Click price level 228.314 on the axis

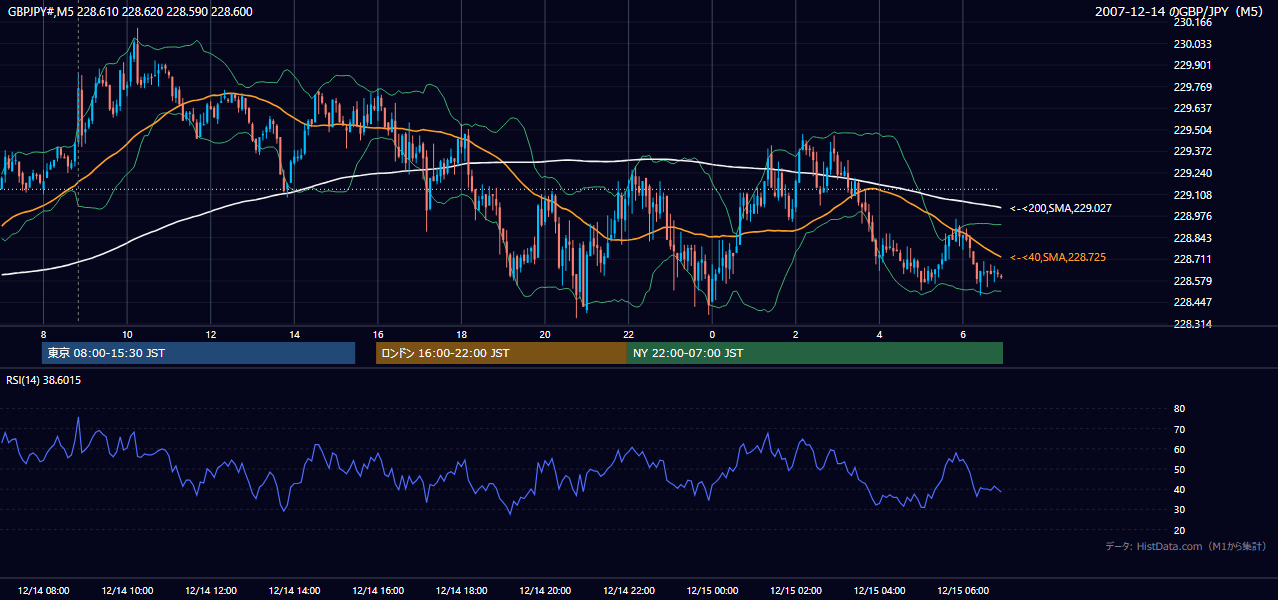[x=1192, y=324]
